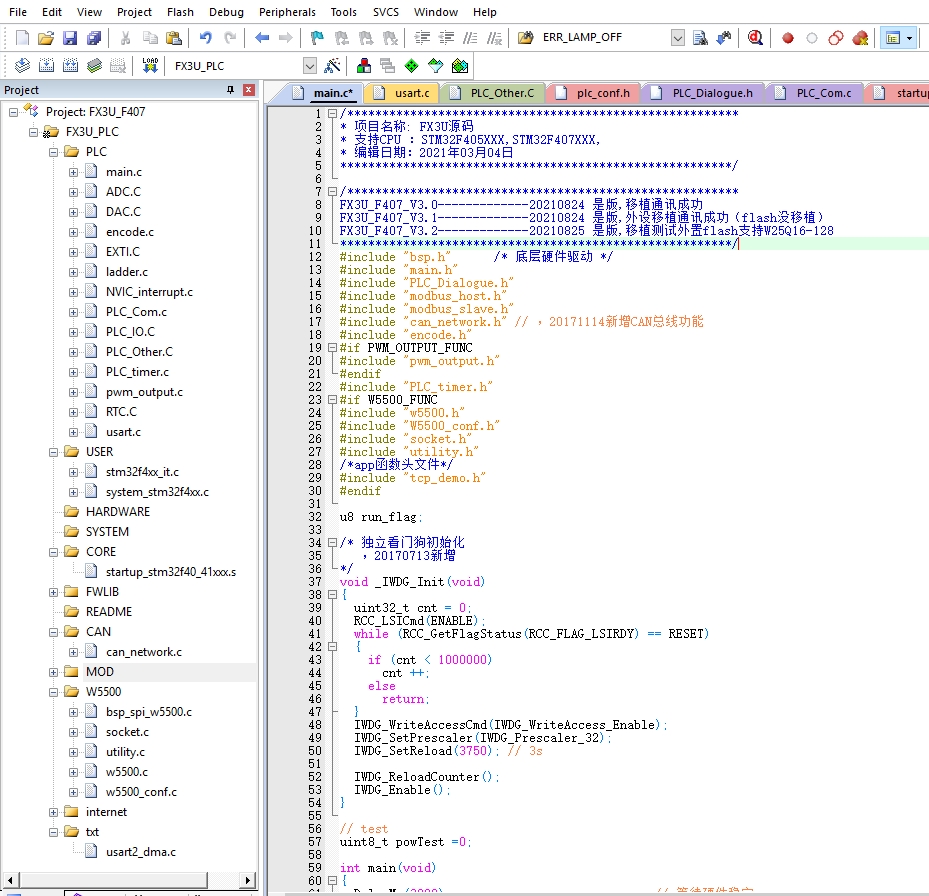Uncomment selected lines icon
This screenshot has width=929, height=896.
click(495, 38)
